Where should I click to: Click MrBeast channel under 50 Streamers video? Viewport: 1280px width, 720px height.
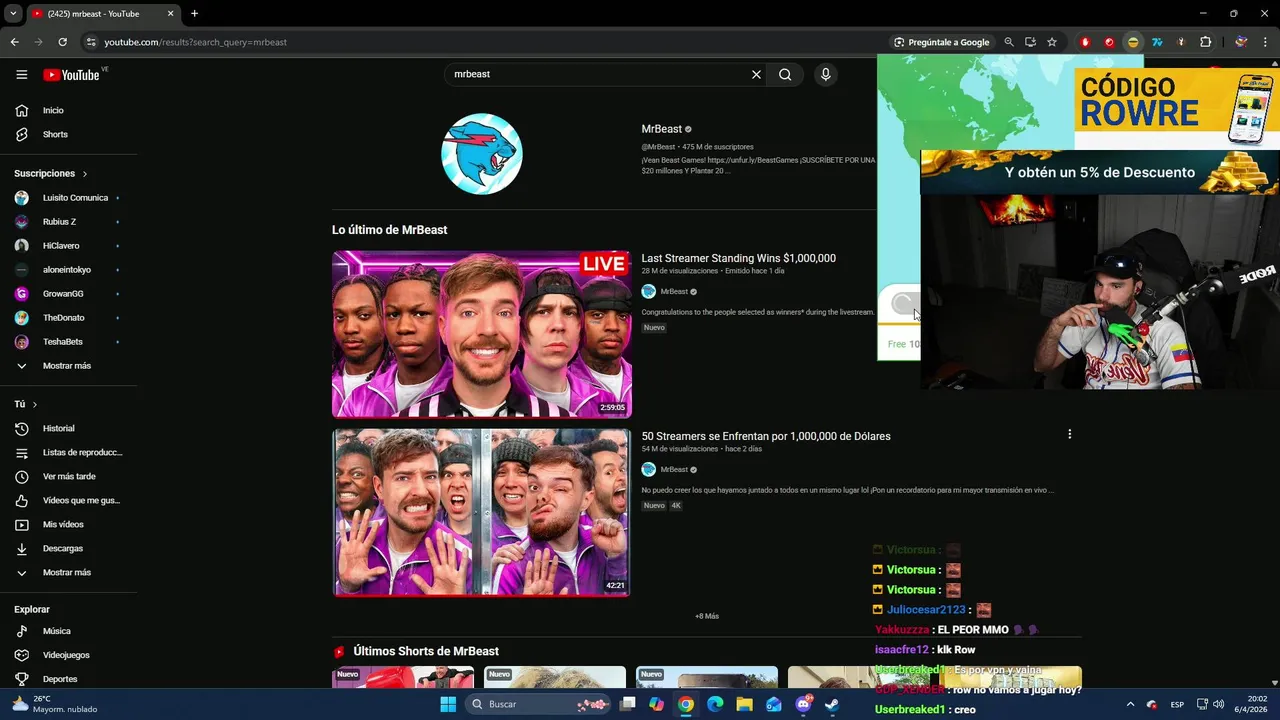coord(674,470)
